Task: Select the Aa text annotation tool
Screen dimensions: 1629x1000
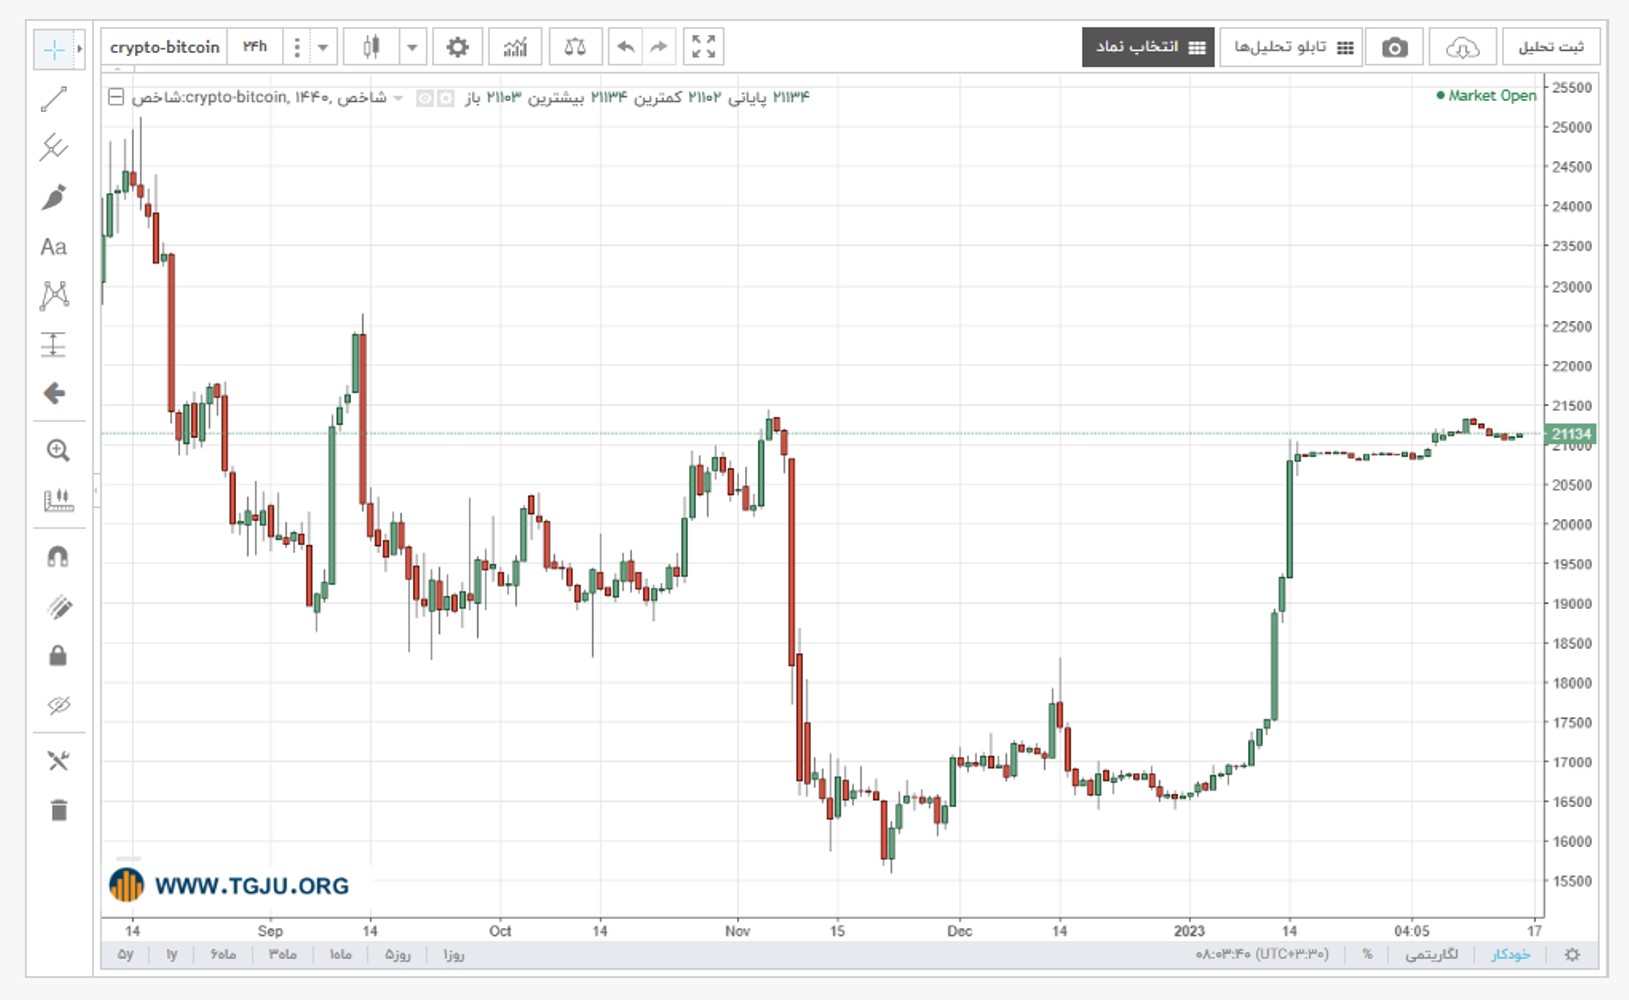Action: 54,247
